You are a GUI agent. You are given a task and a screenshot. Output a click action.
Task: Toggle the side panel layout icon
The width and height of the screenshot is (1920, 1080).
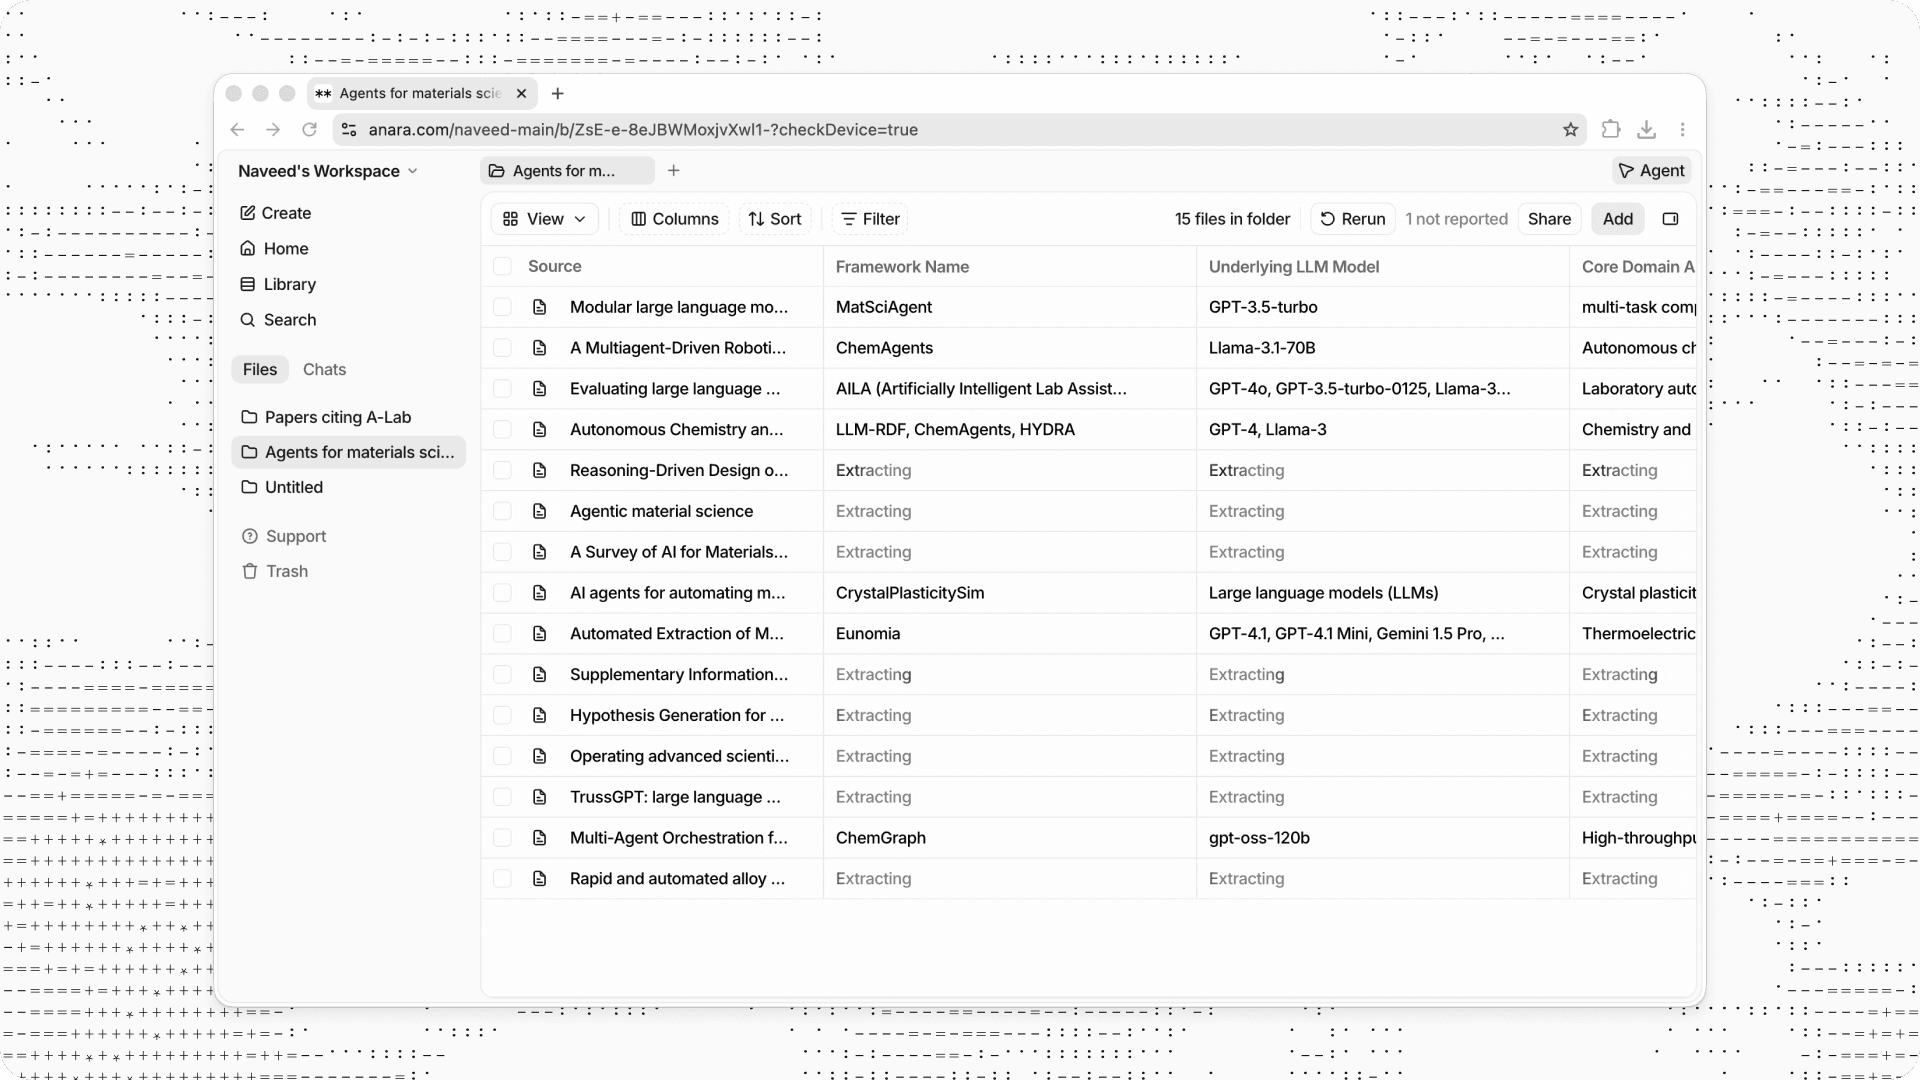[x=1670, y=219]
